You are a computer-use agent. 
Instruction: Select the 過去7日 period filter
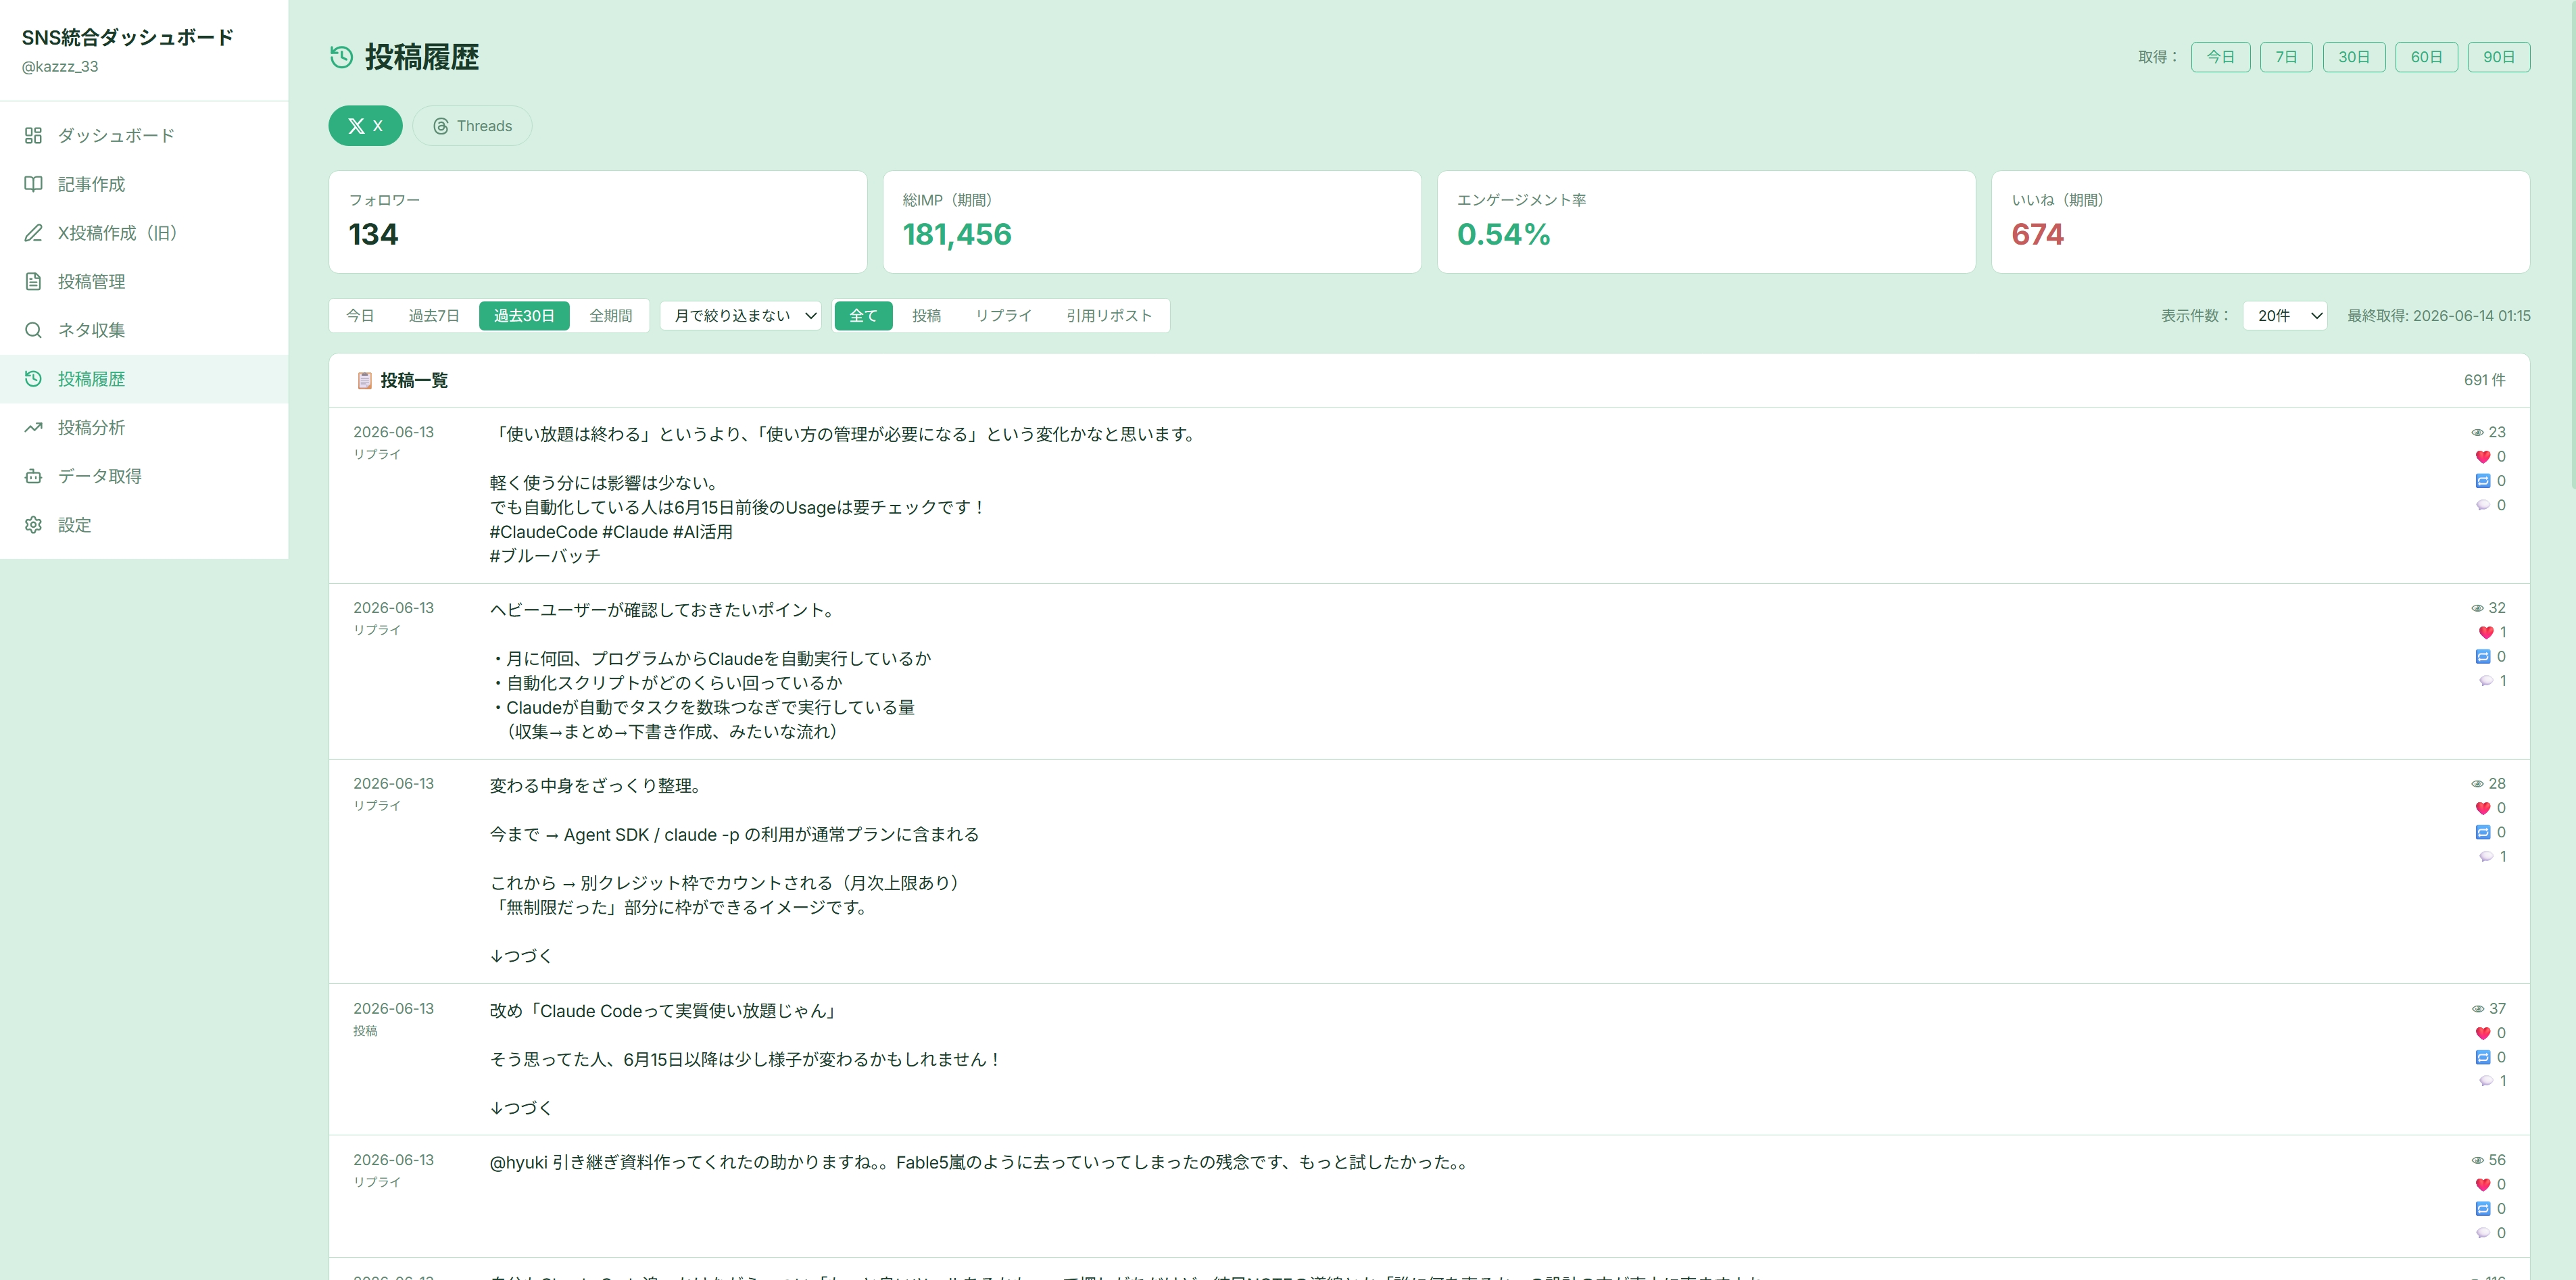[x=434, y=316]
